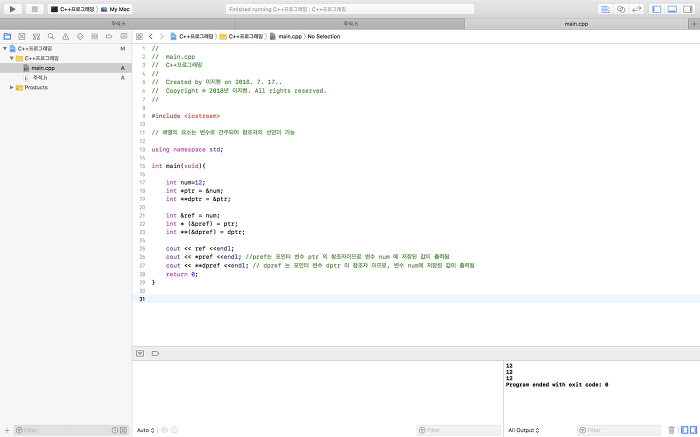Focus the variables view Filter field
Image resolution: width=700 pixels, height=437 pixels.
click(x=458, y=430)
